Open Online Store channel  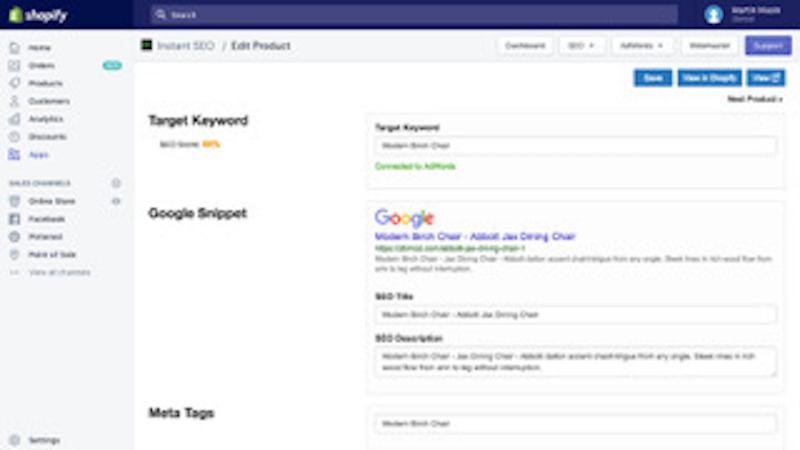point(52,201)
